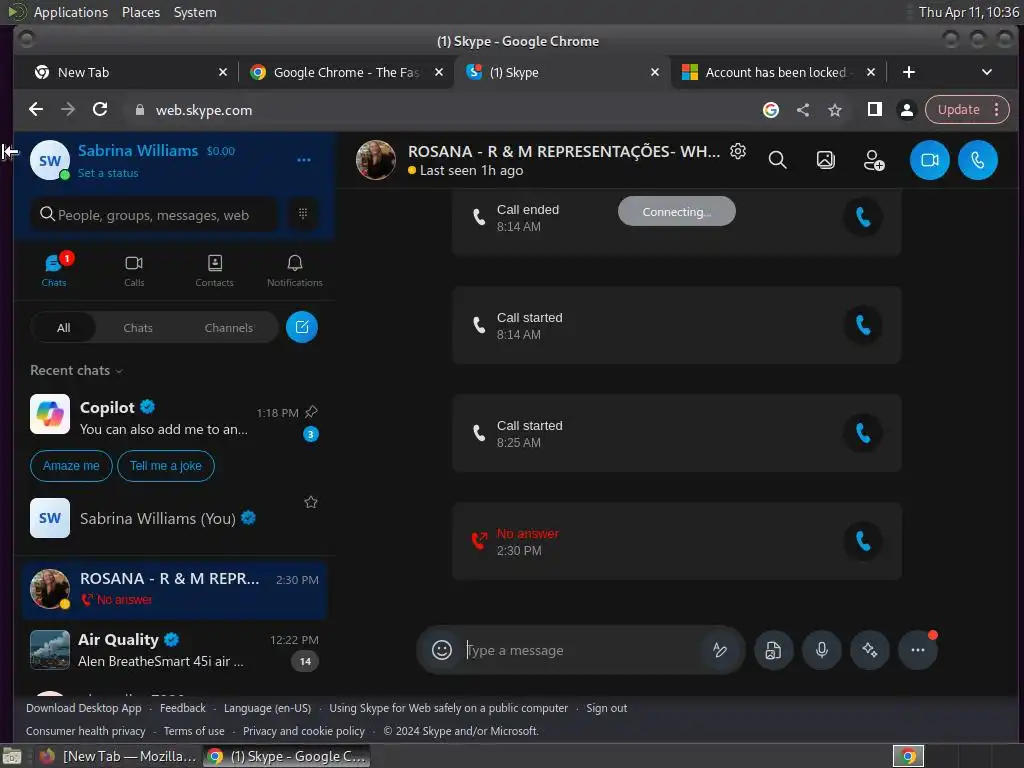Open the dial pad icon
The width and height of the screenshot is (1024, 768).
pos(302,214)
